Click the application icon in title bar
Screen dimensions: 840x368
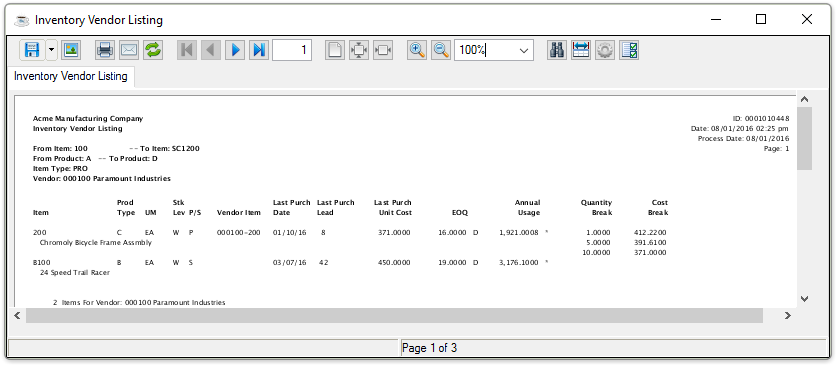[21, 20]
